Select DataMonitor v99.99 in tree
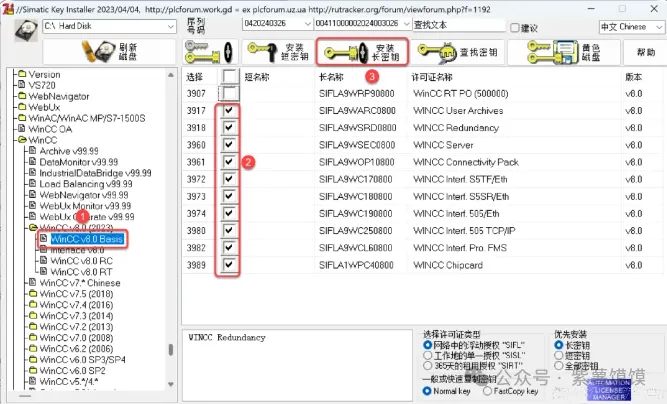This screenshot has height=404, width=667. coord(82,162)
